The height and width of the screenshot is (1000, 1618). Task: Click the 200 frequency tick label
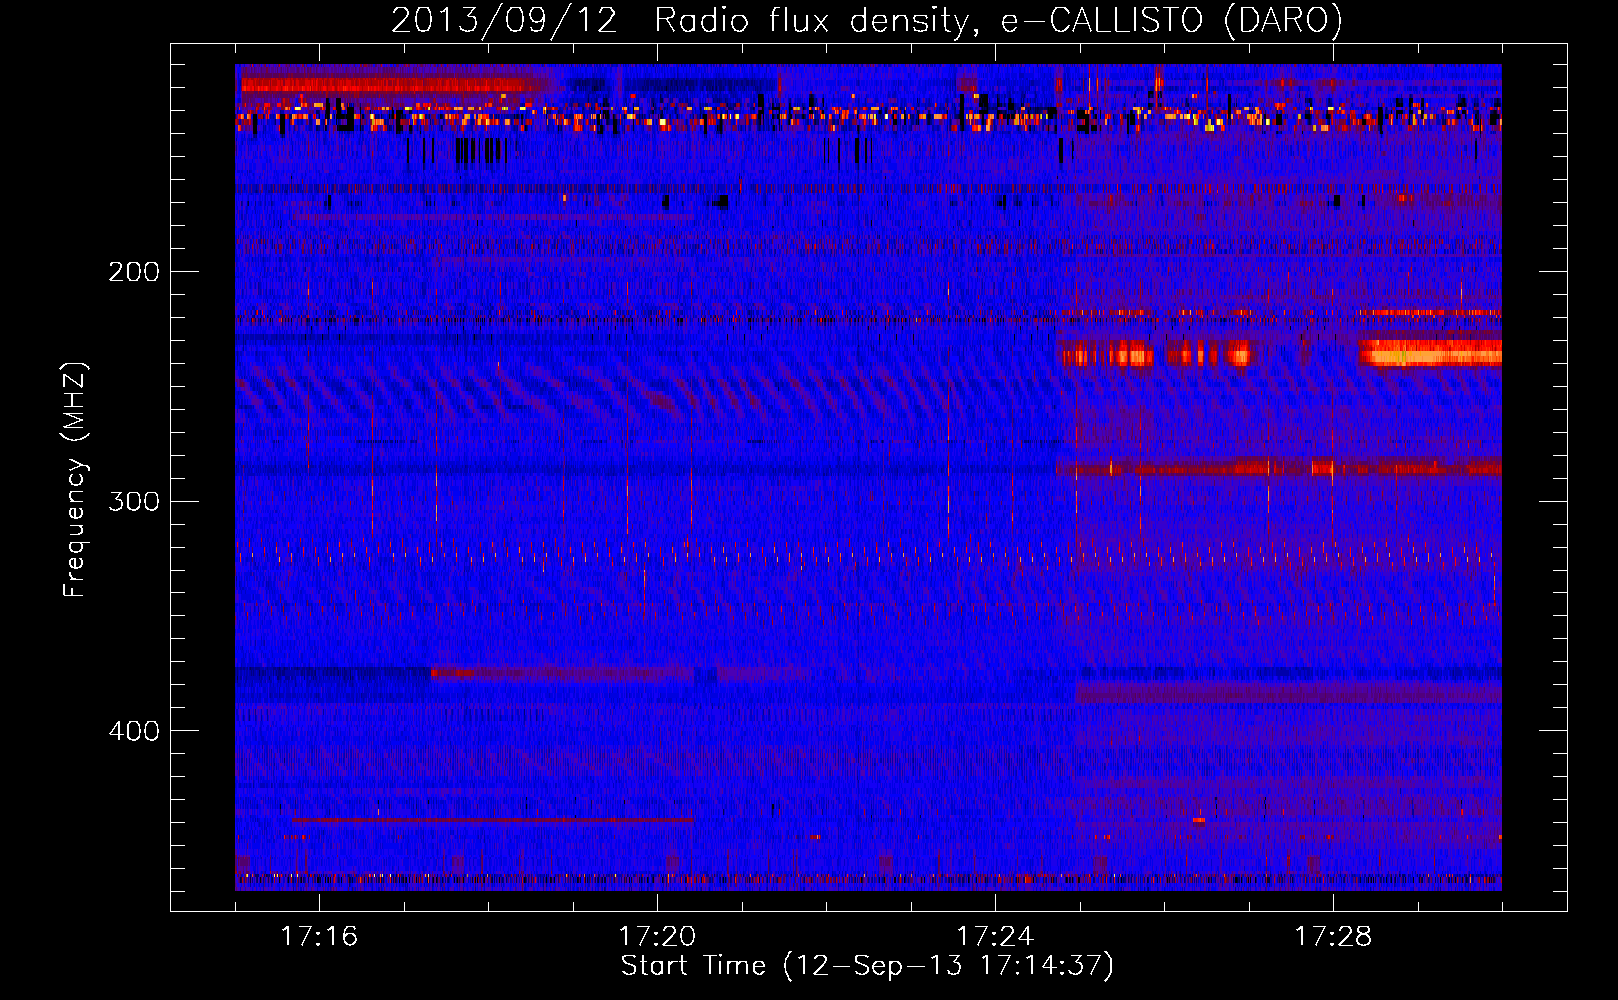[134, 272]
